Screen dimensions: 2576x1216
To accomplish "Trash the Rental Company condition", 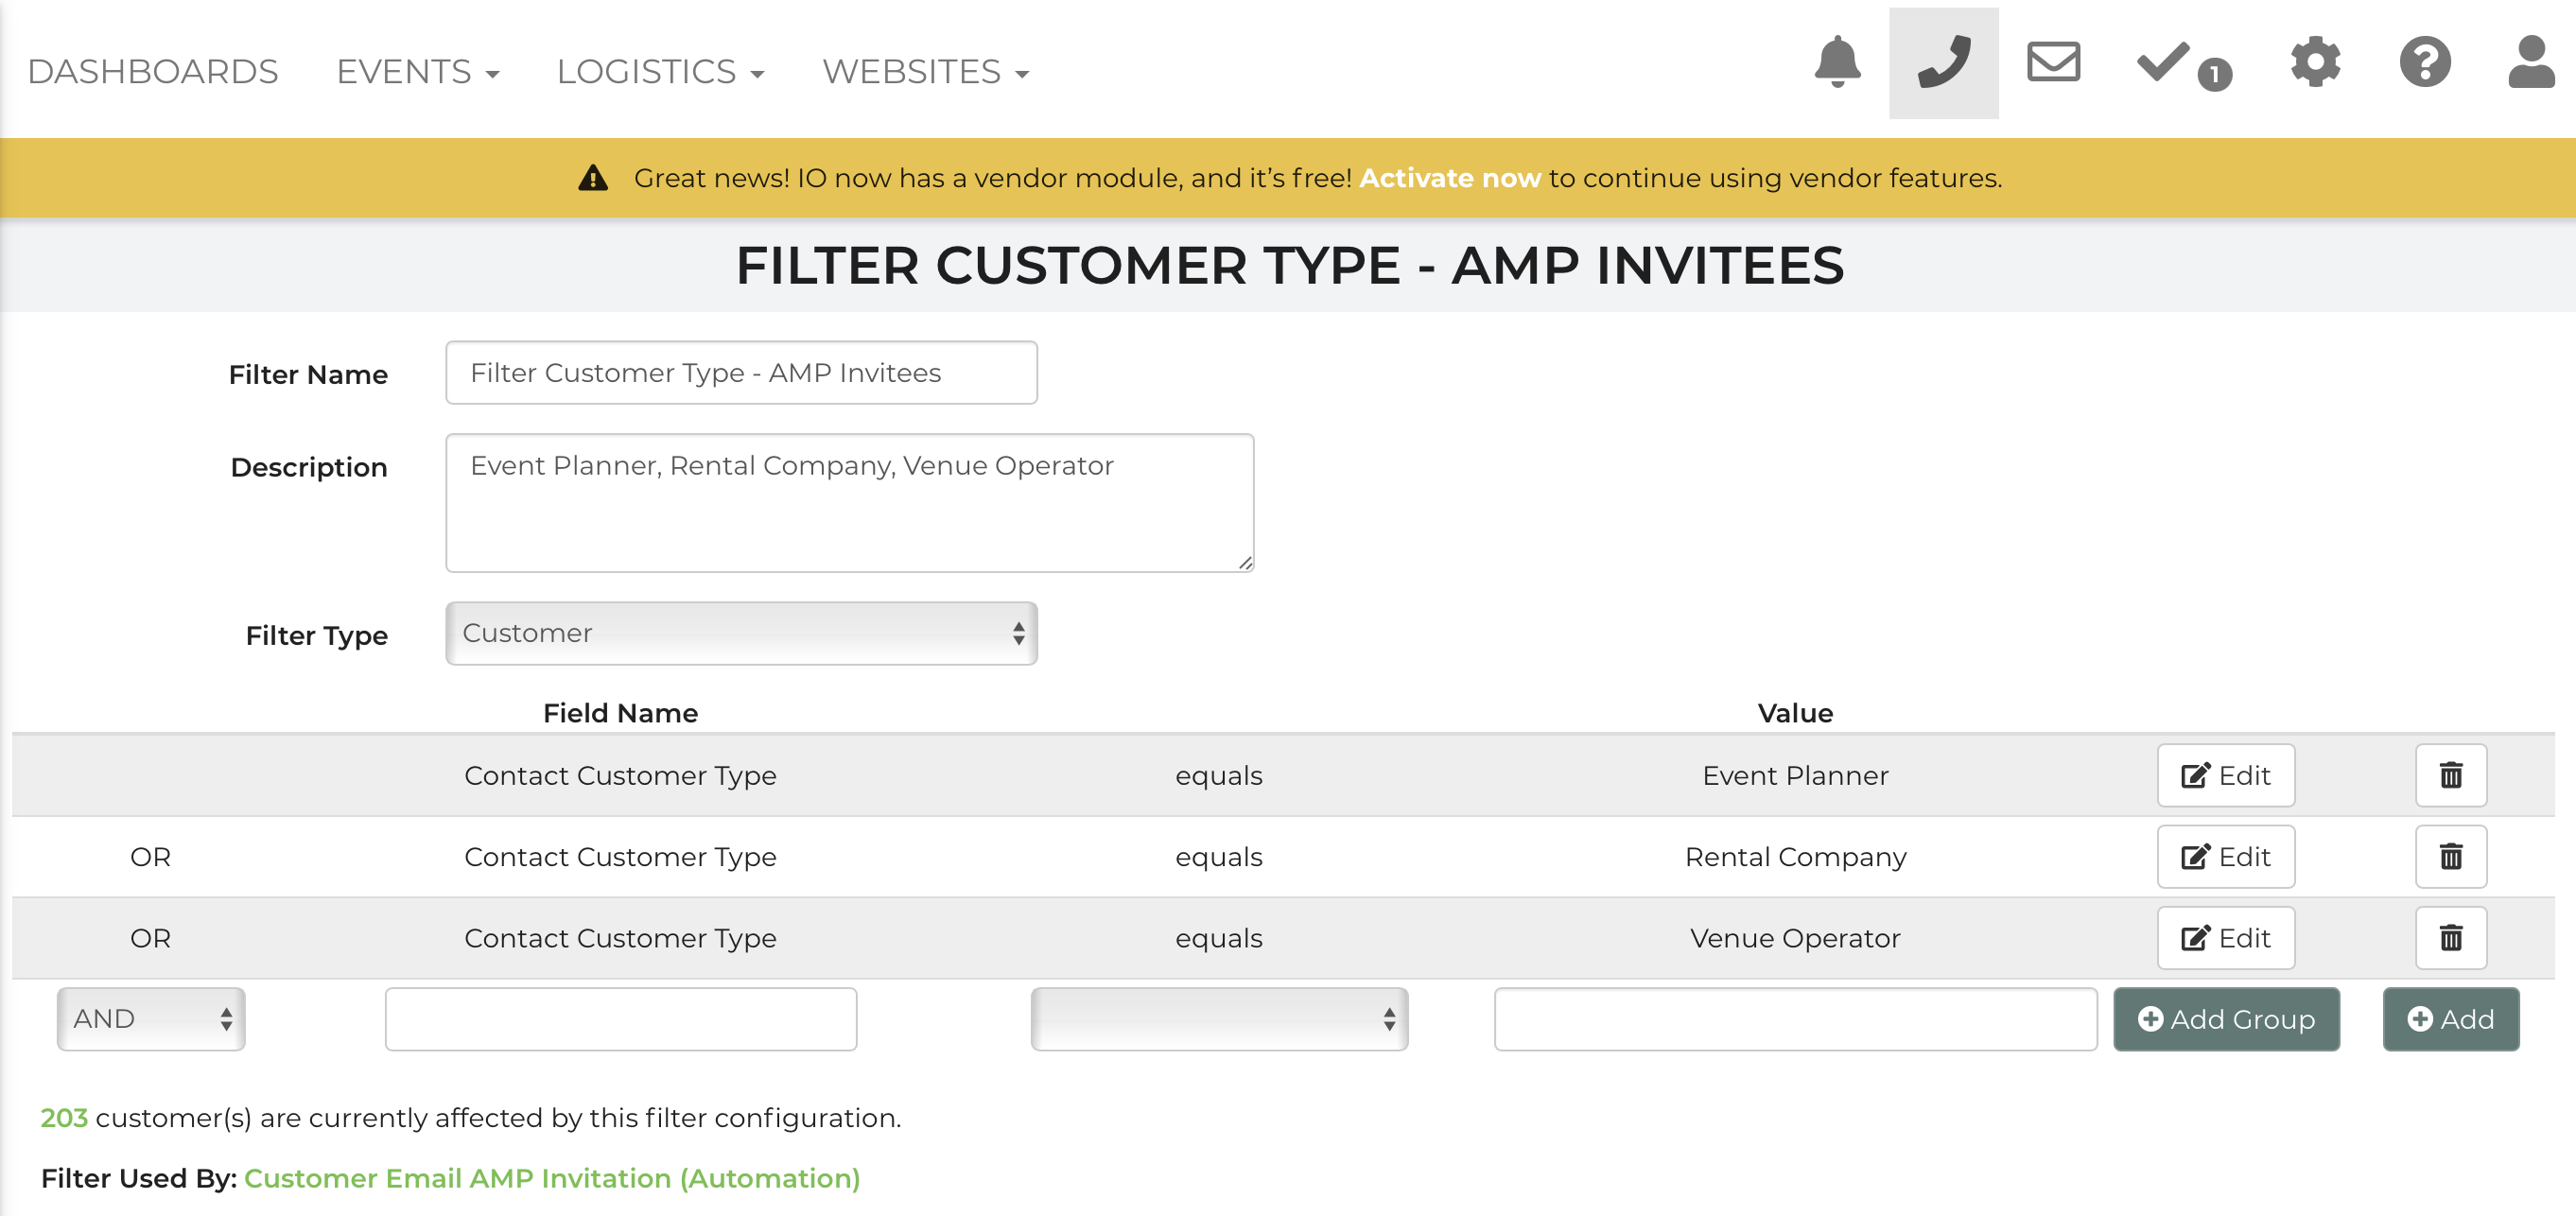I will click(x=2450, y=857).
